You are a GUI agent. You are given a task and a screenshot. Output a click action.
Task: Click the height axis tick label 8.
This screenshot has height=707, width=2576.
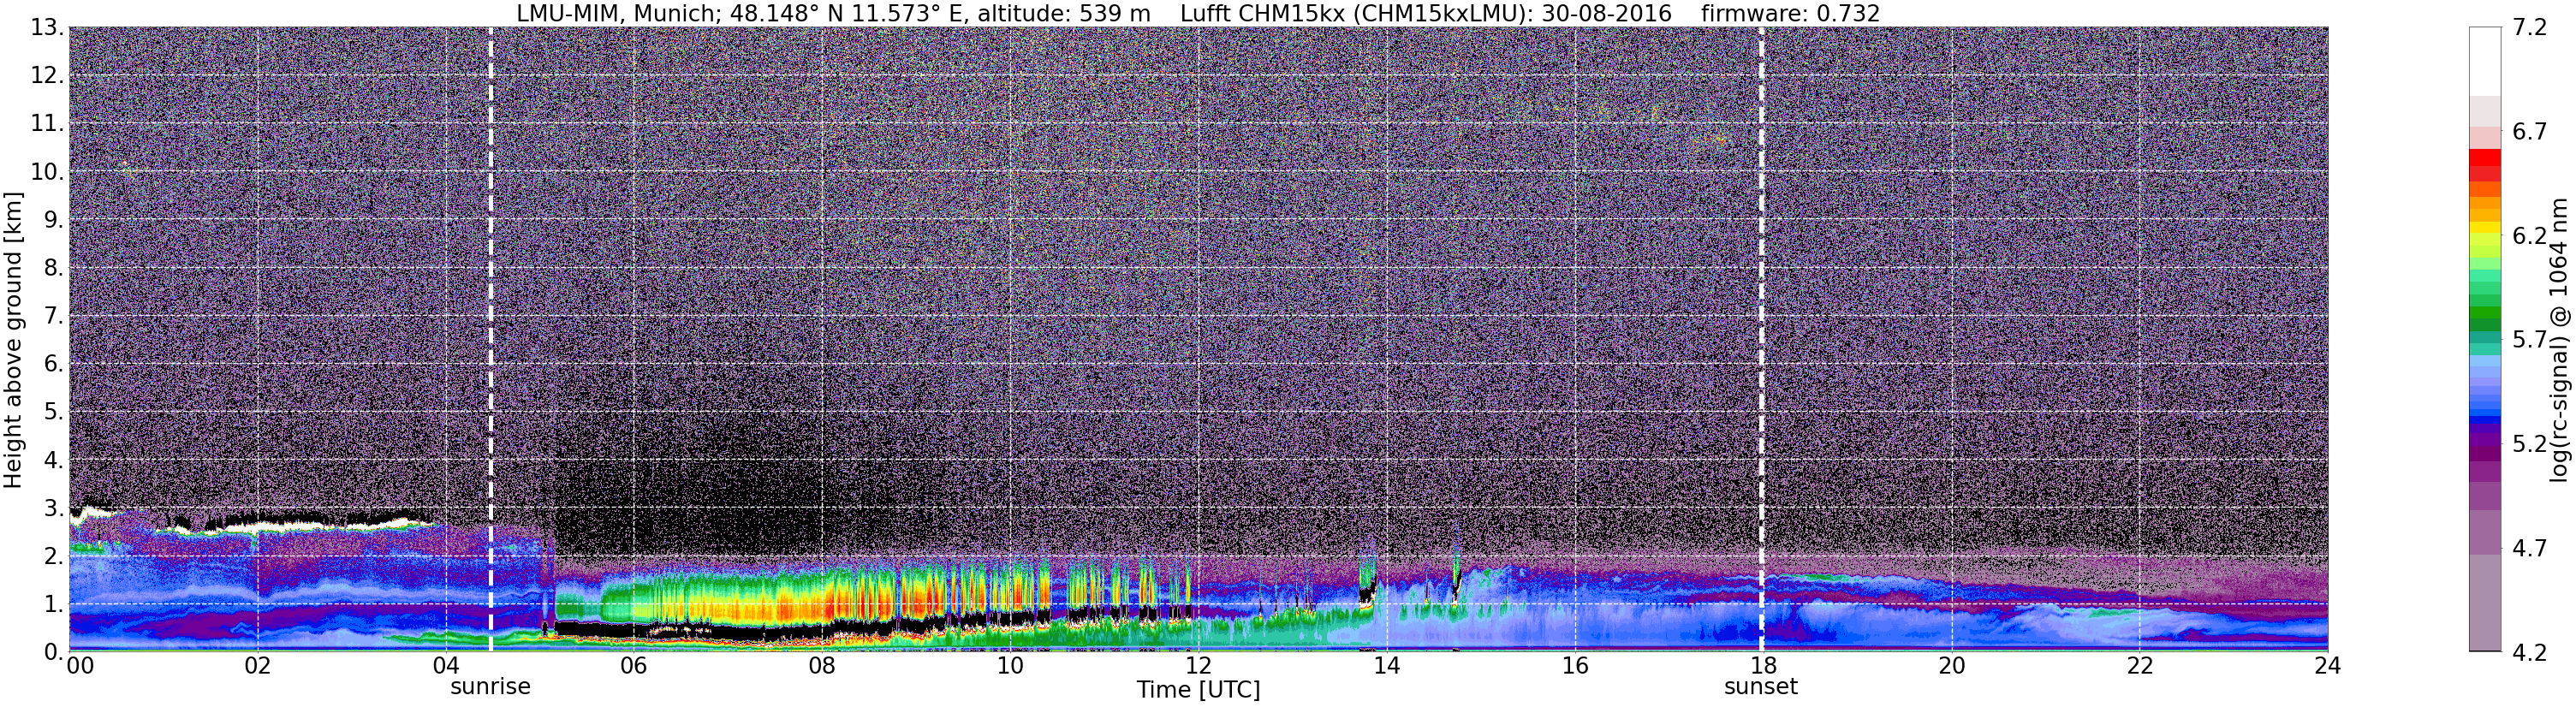click(x=54, y=268)
